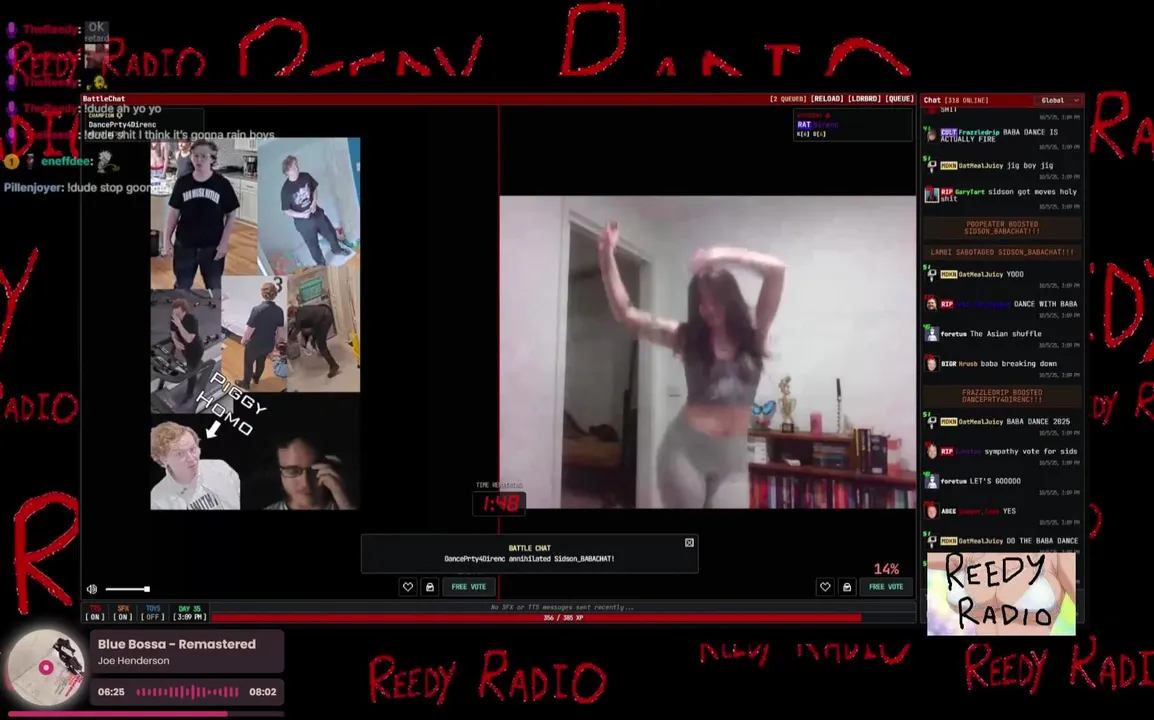The image size is (1154, 720).
Task: Cast the right contestant FREE VOTE
Action: click(886, 587)
